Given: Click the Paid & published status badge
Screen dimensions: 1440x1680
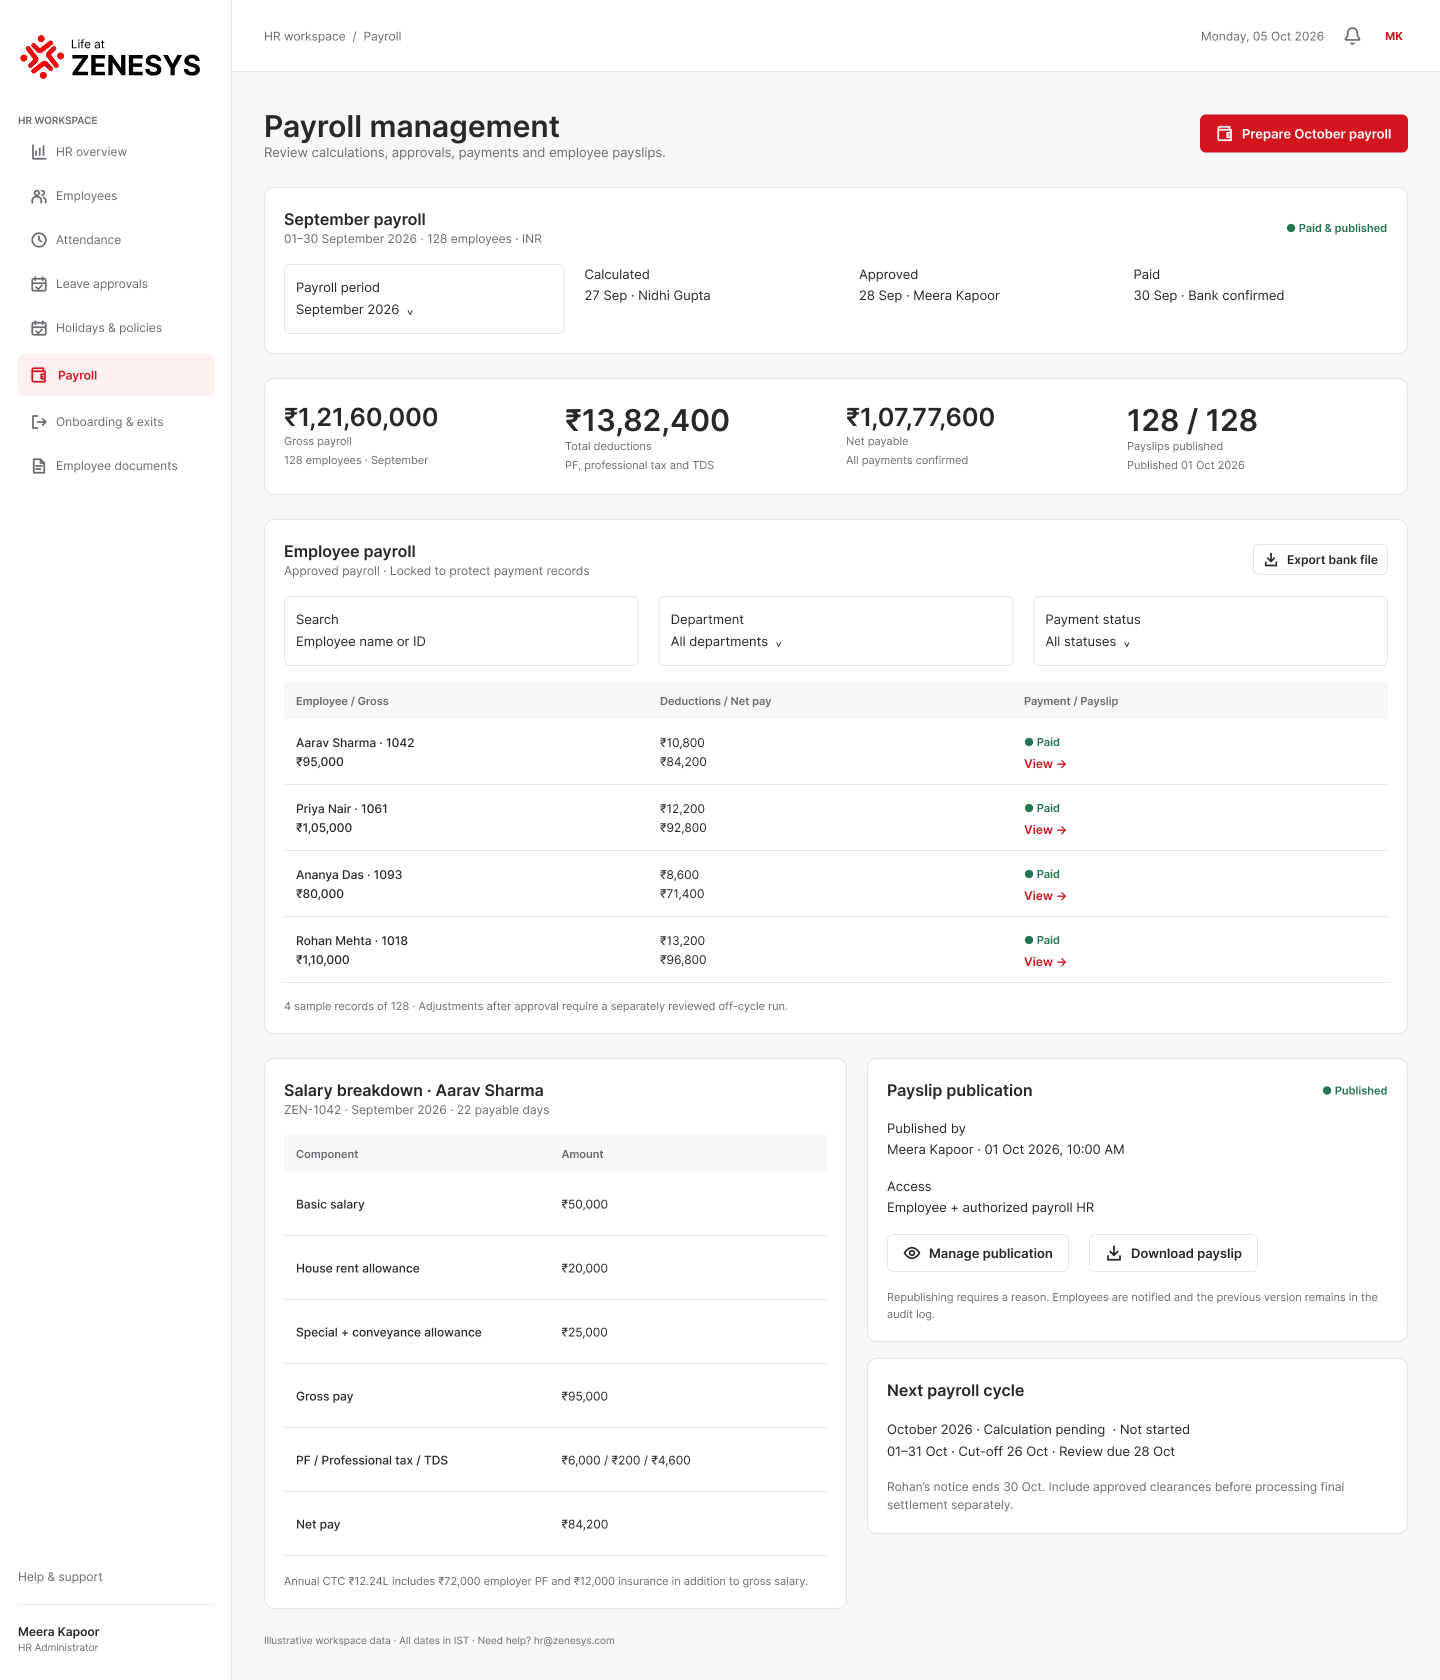Looking at the screenshot, I should [x=1337, y=228].
